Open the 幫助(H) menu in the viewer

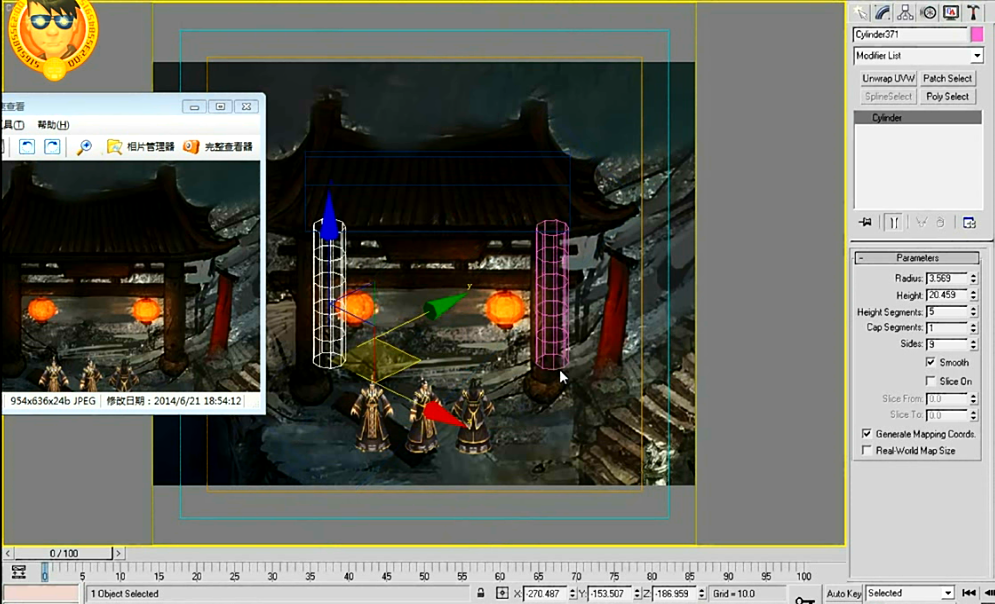[53, 125]
